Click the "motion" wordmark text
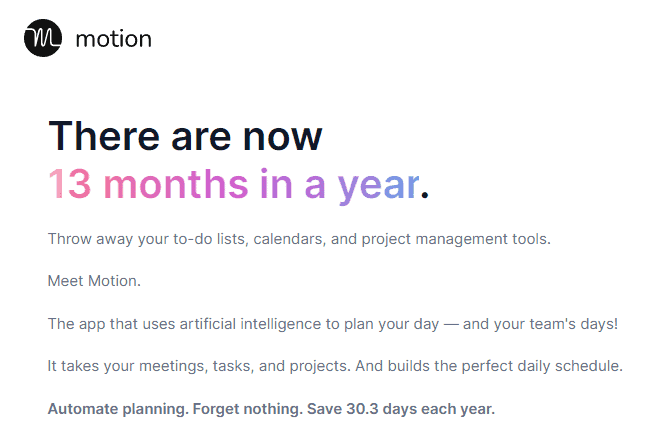Screen dimensions: 672x445 tap(113, 40)
